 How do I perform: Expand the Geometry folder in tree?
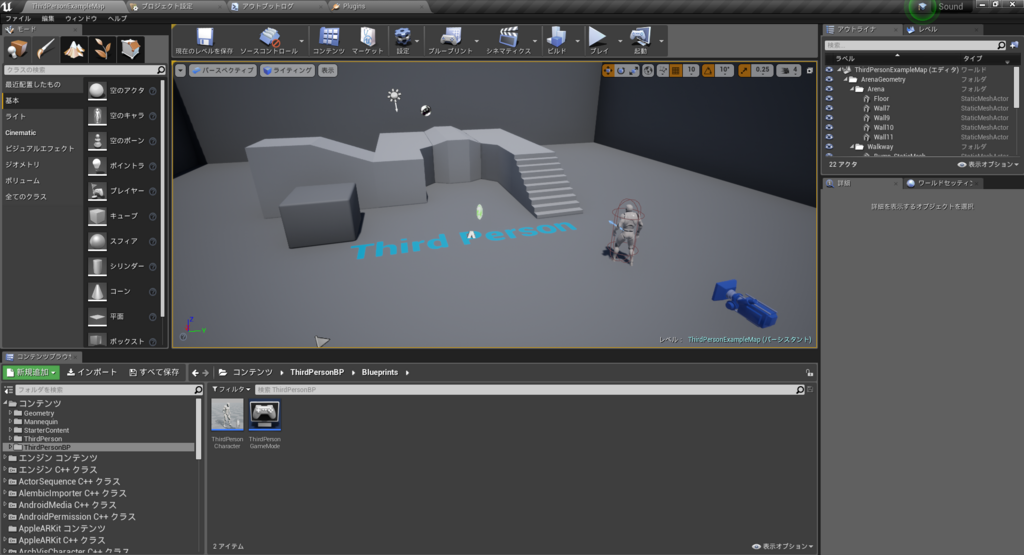click(10, 413)
